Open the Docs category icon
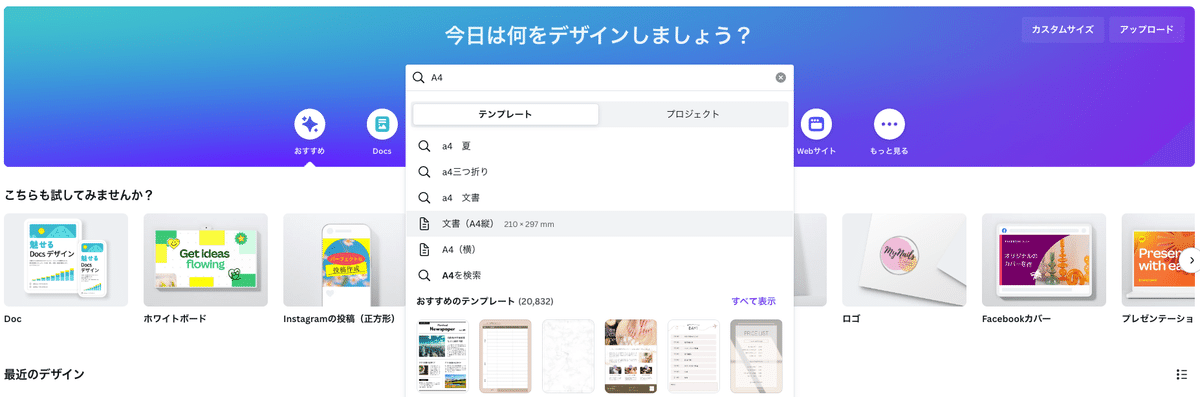Screen dimensions: 1200x397 point(382,125)
